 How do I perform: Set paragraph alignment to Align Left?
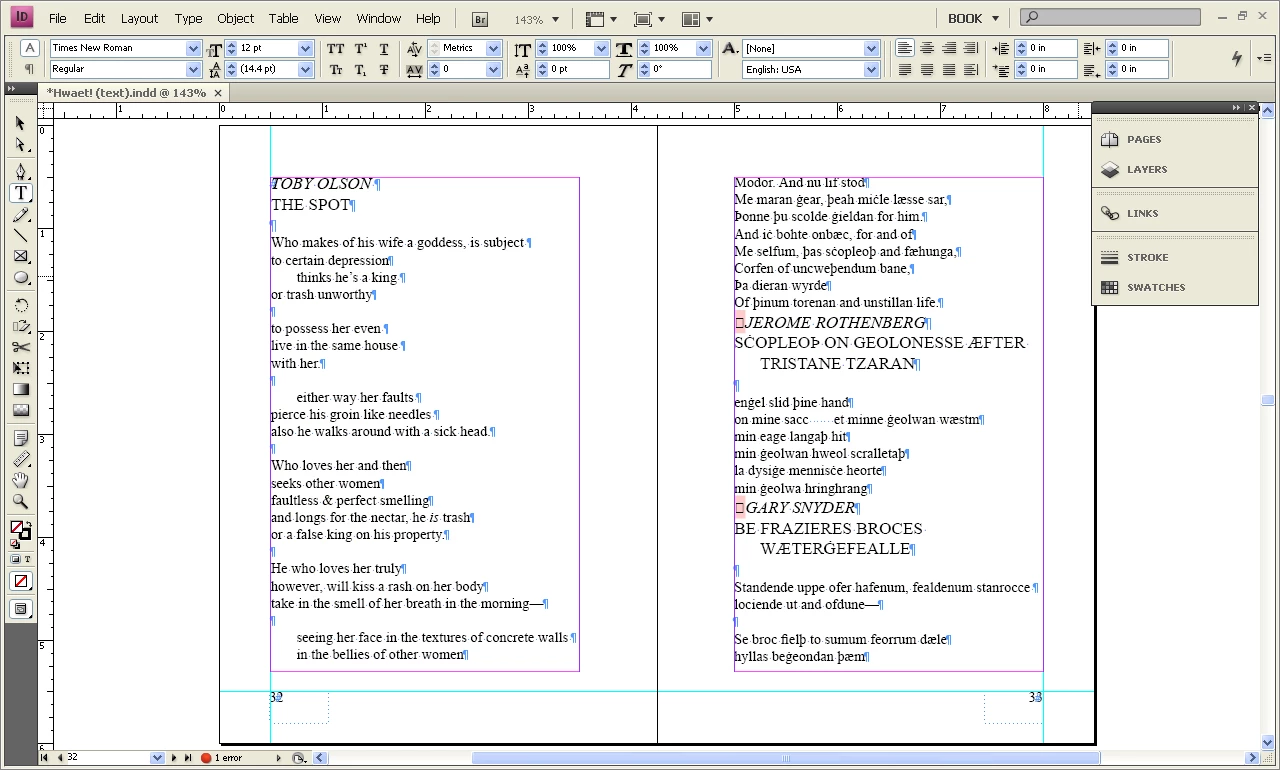coord(905,48)
